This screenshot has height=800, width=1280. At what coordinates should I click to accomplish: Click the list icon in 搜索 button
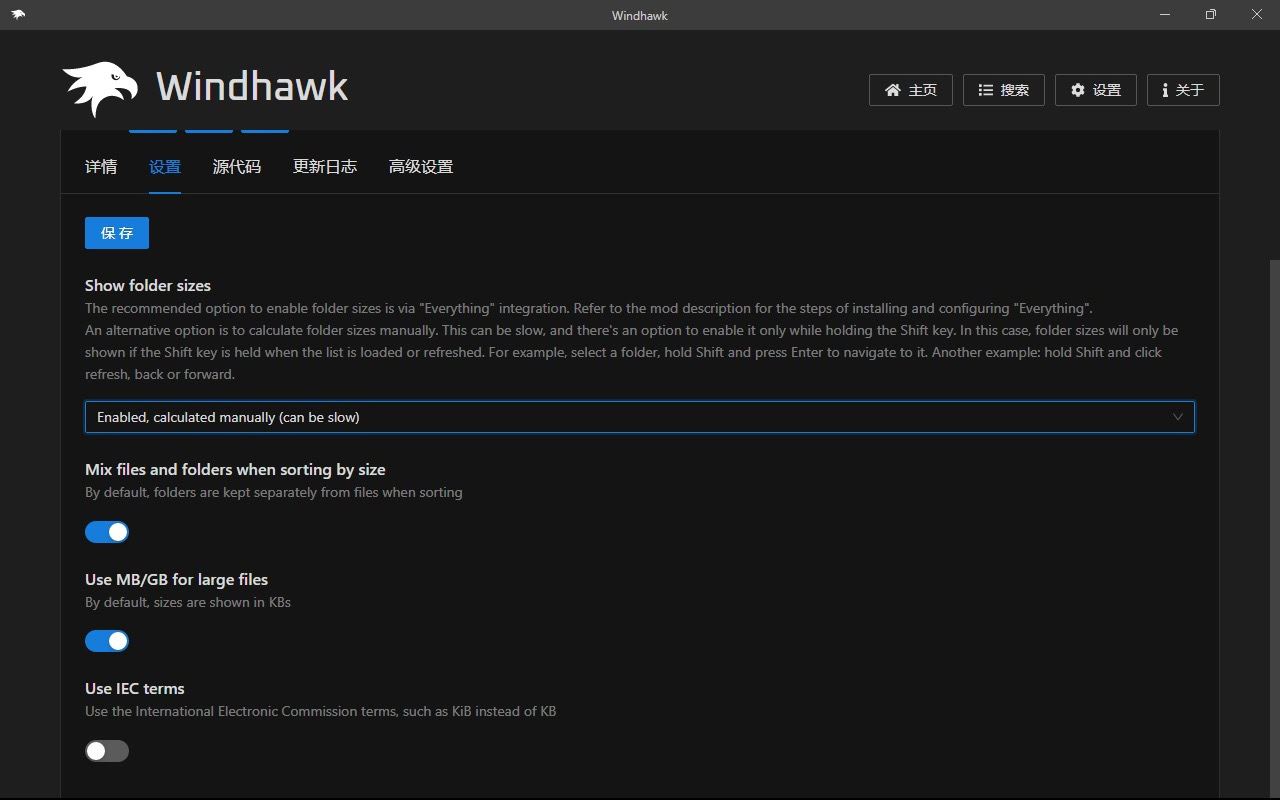pyautogui.click(x=986, y=90)
